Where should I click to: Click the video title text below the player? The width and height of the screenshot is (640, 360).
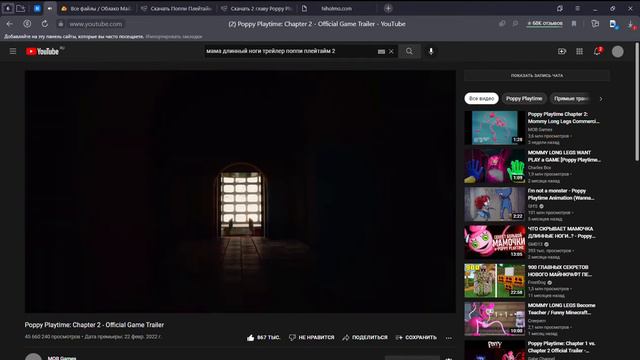94,325
